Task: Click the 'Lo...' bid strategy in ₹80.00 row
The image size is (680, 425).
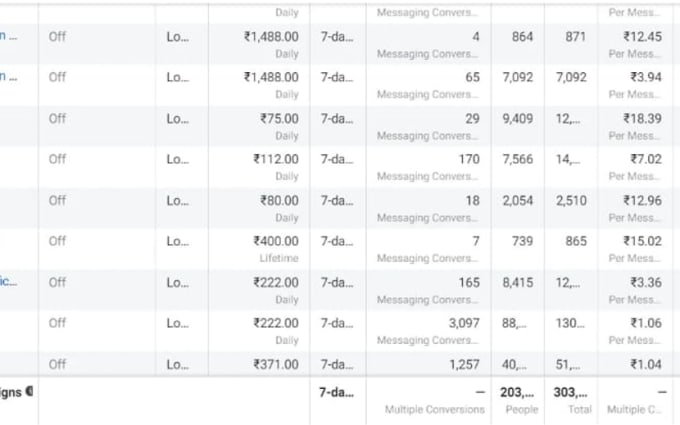Action: (x=177, y=200)
